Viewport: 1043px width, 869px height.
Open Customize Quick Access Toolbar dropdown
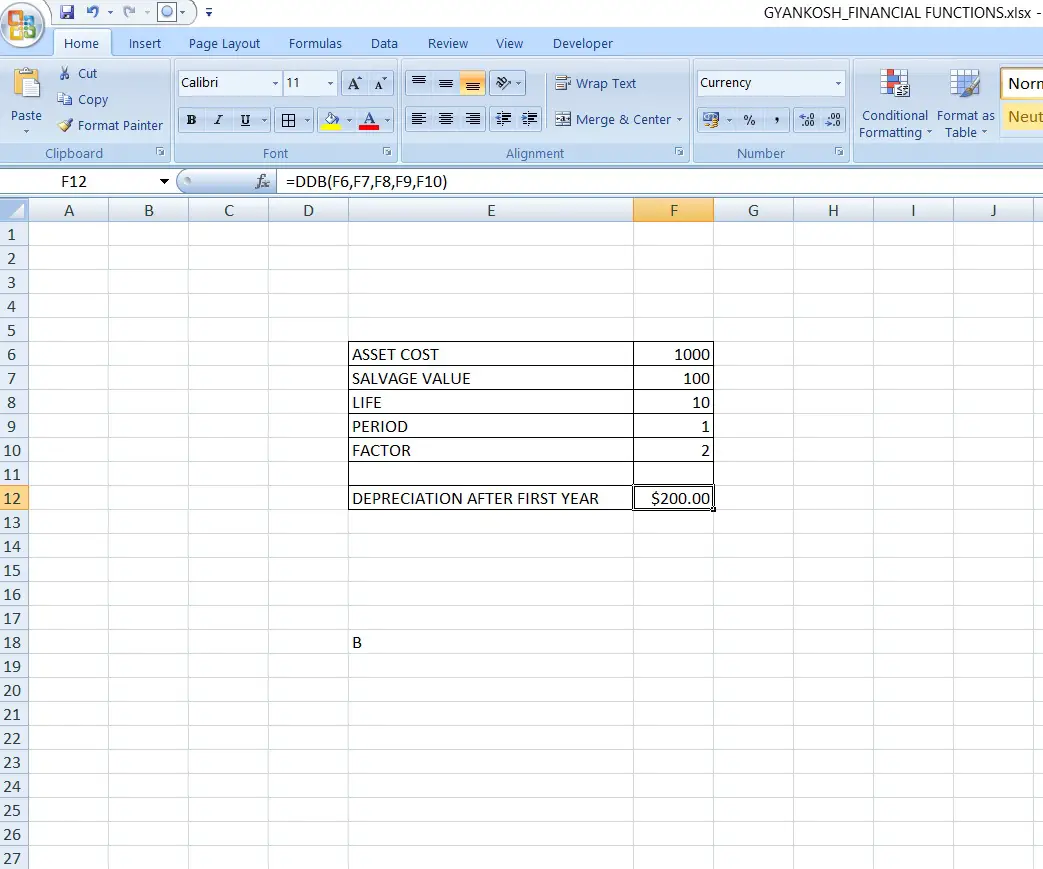pos(209,12)
